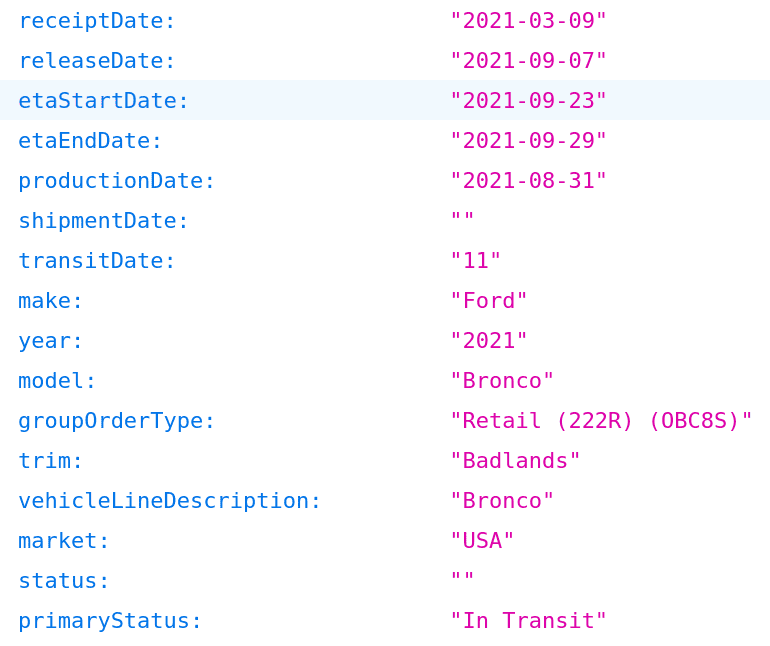Click the value "11"

475,260
